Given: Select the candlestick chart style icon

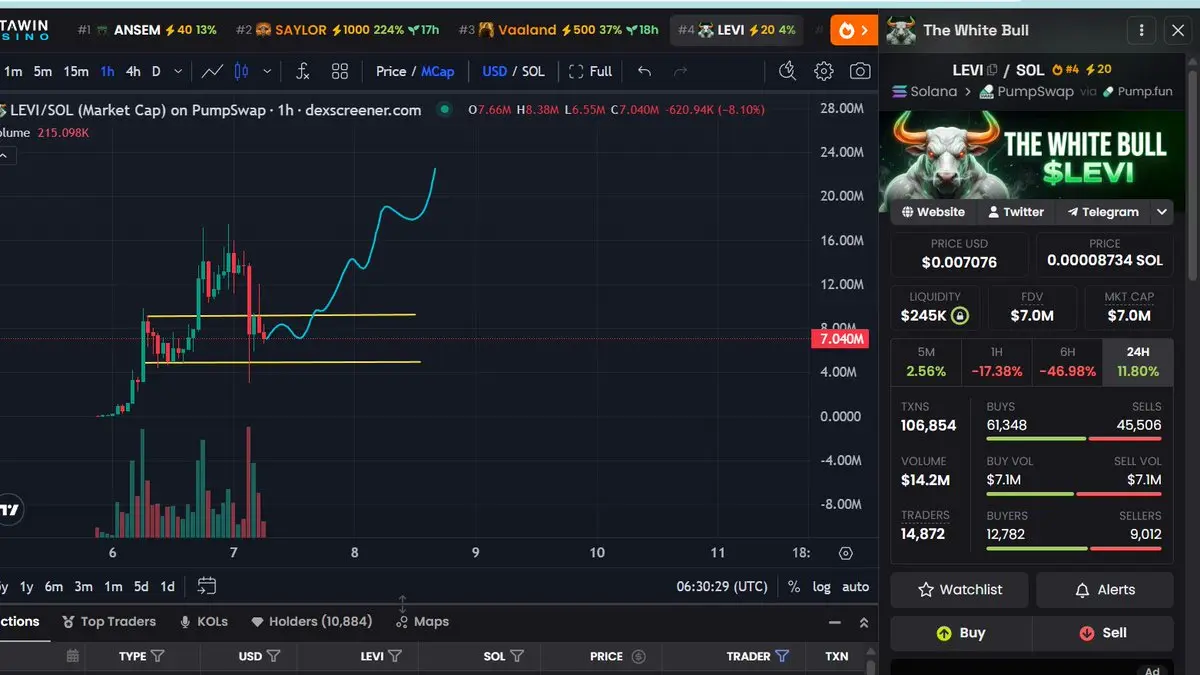Looking at the screenshot, I should [x=240, y=71].
